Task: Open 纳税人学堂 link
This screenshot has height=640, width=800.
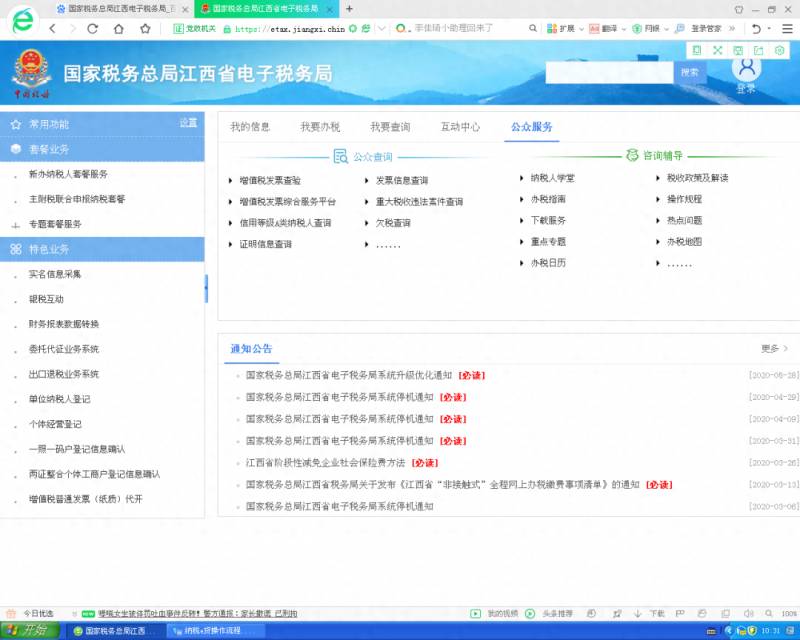Action: pyautogui.click(x=553, y=178)
